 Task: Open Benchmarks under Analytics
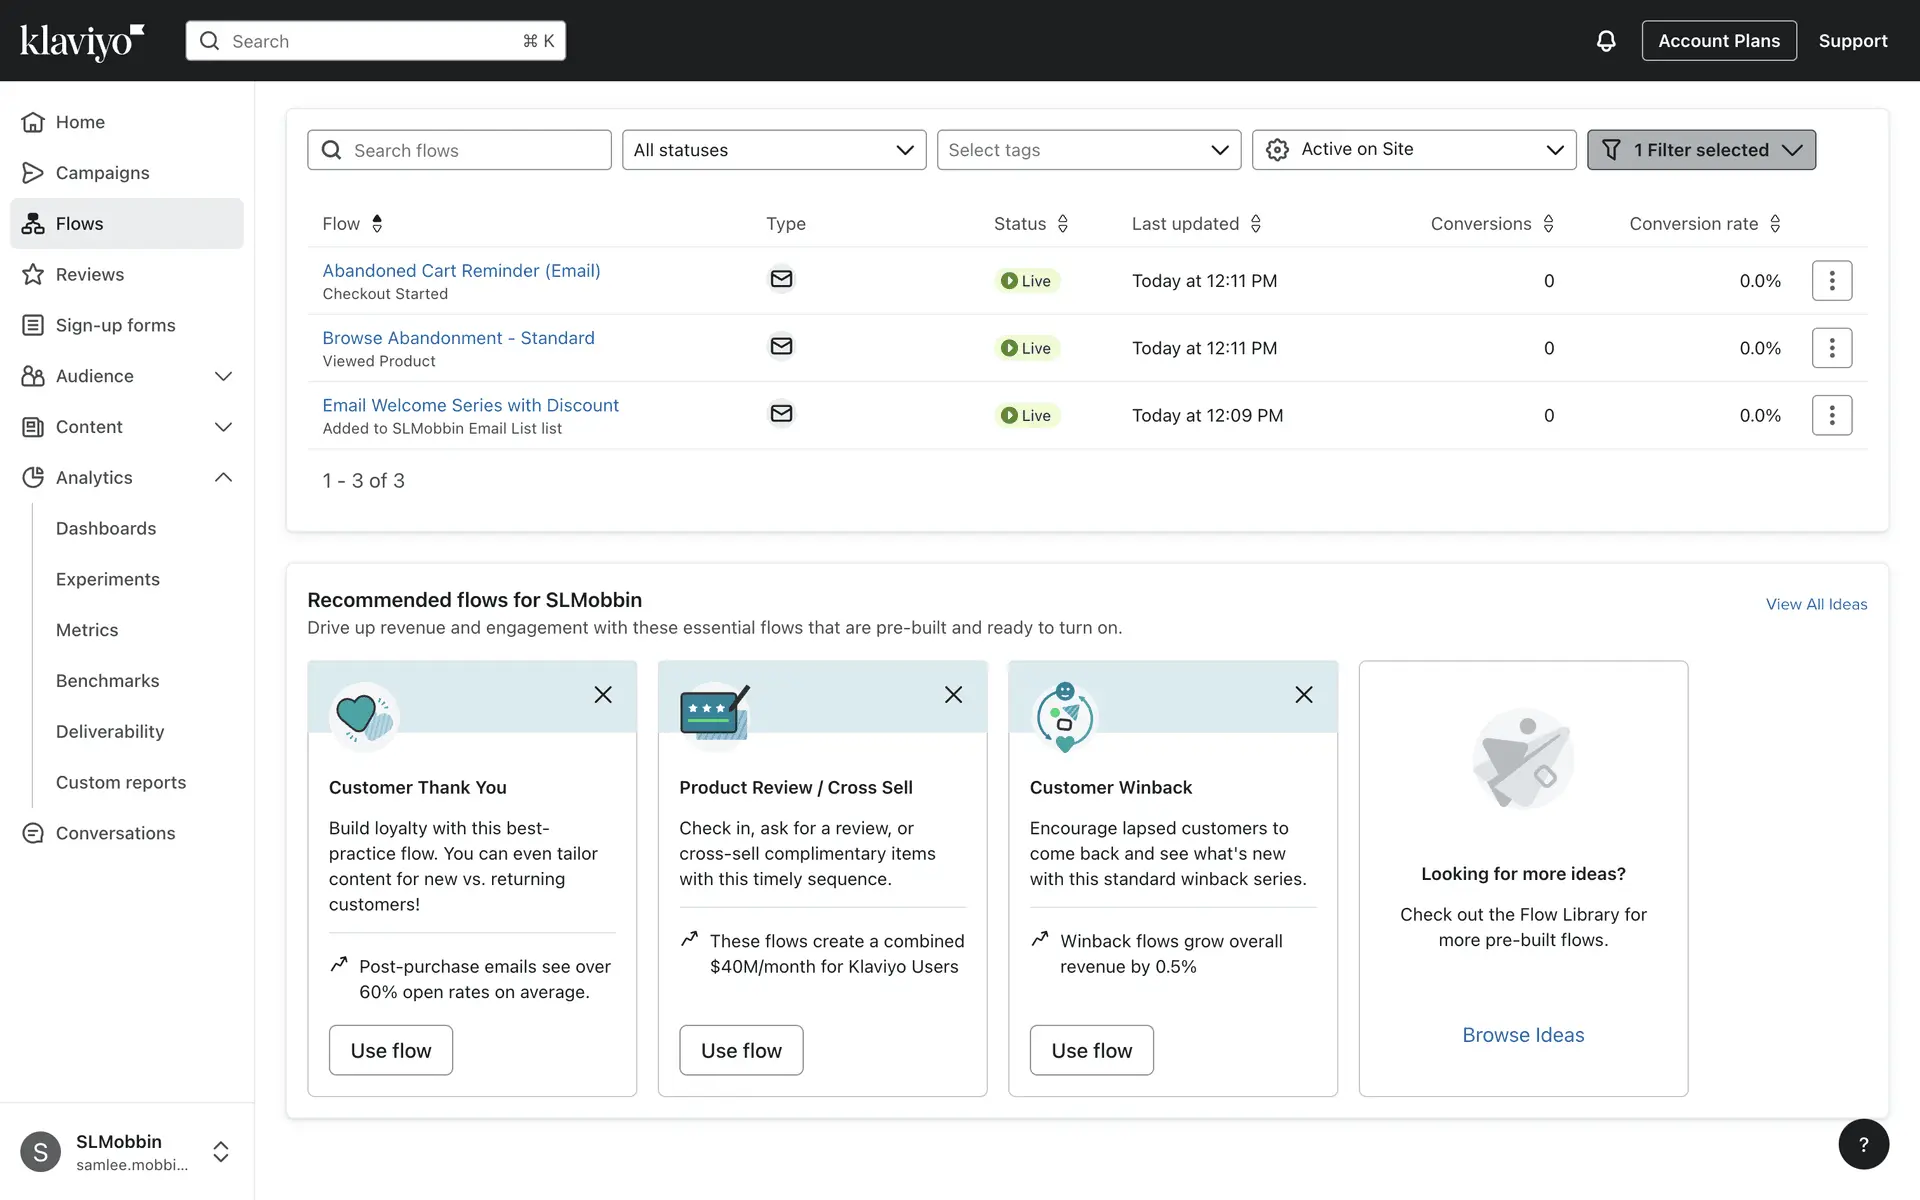107,681
